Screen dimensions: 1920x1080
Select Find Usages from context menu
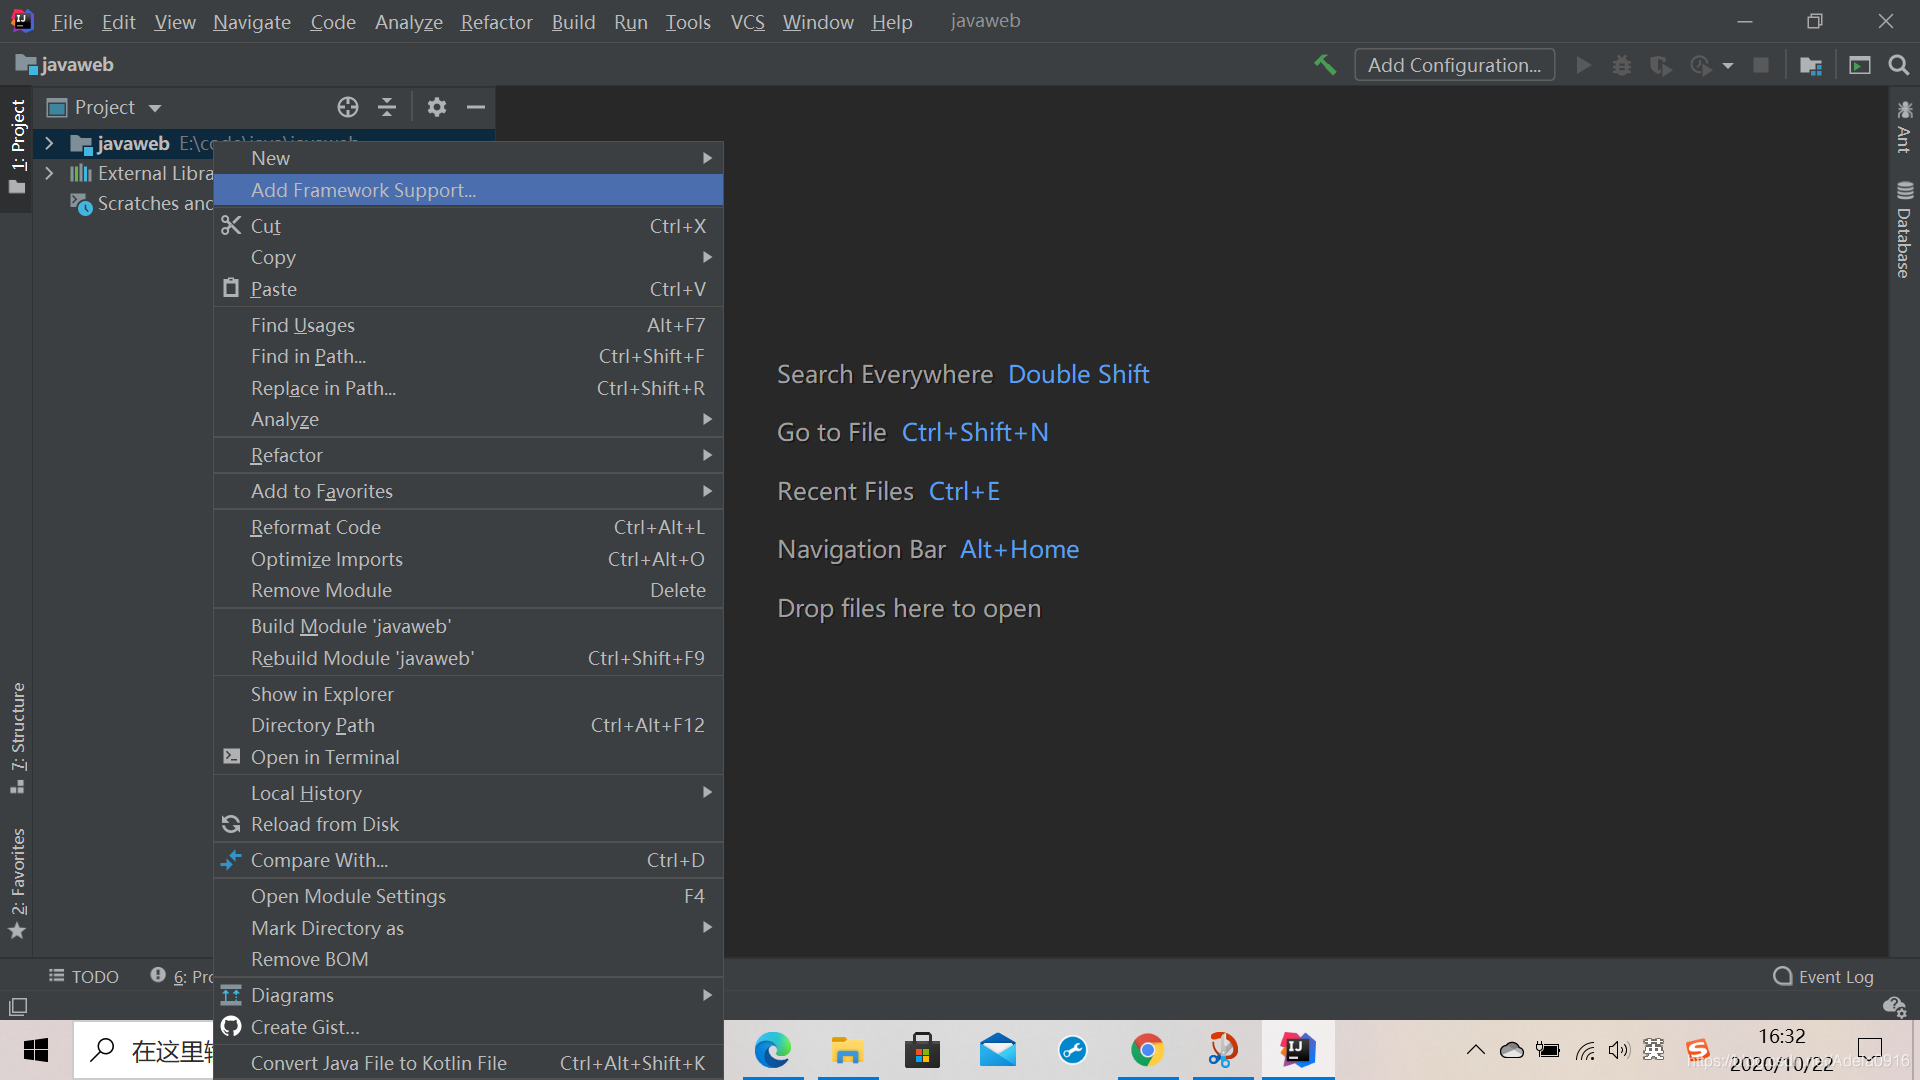tap(468, 325)
